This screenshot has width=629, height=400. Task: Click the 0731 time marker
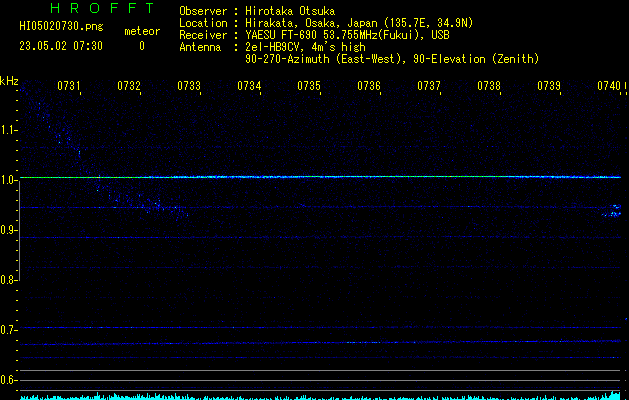pos(69,86)
